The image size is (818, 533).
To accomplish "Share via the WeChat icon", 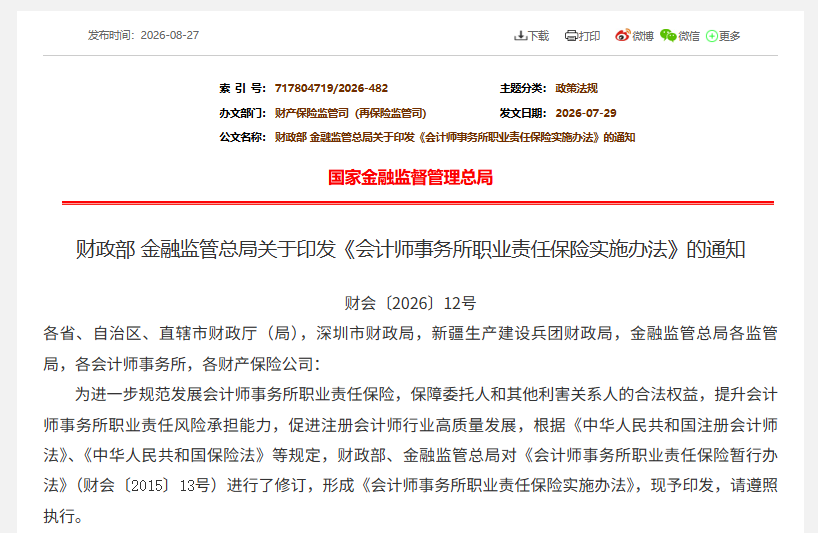I will (x=668, y=35).
